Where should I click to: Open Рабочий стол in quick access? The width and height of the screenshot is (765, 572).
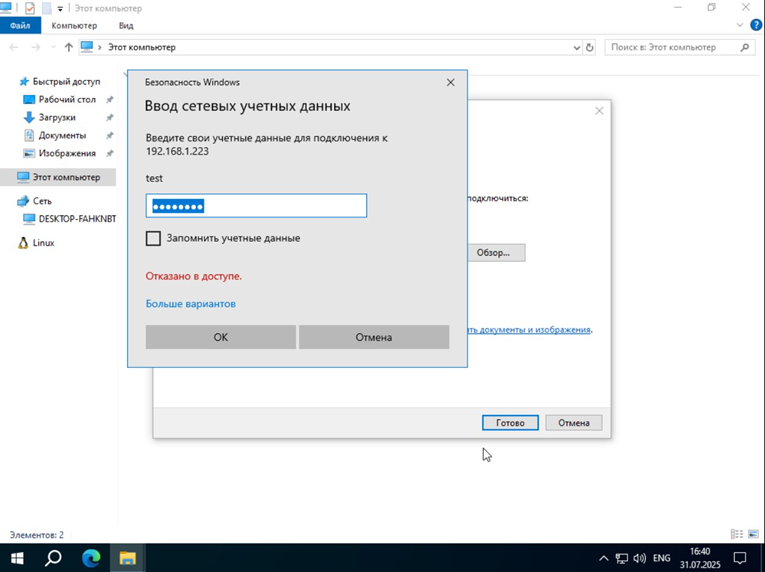pos(67,100)
